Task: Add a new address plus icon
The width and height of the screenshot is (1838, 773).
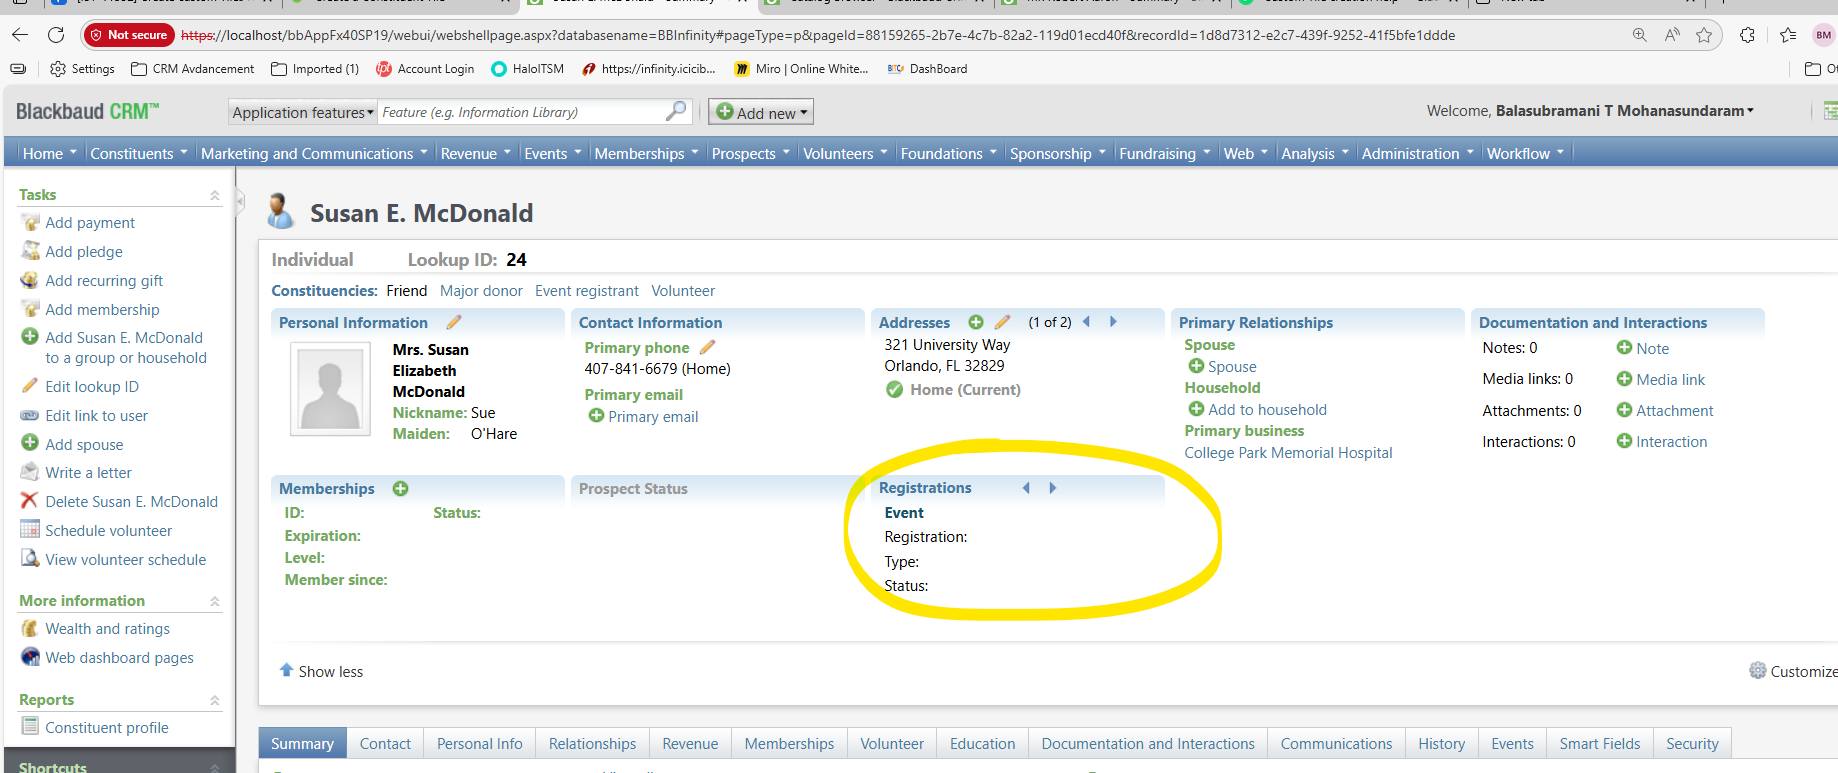Action: (976, 322)
